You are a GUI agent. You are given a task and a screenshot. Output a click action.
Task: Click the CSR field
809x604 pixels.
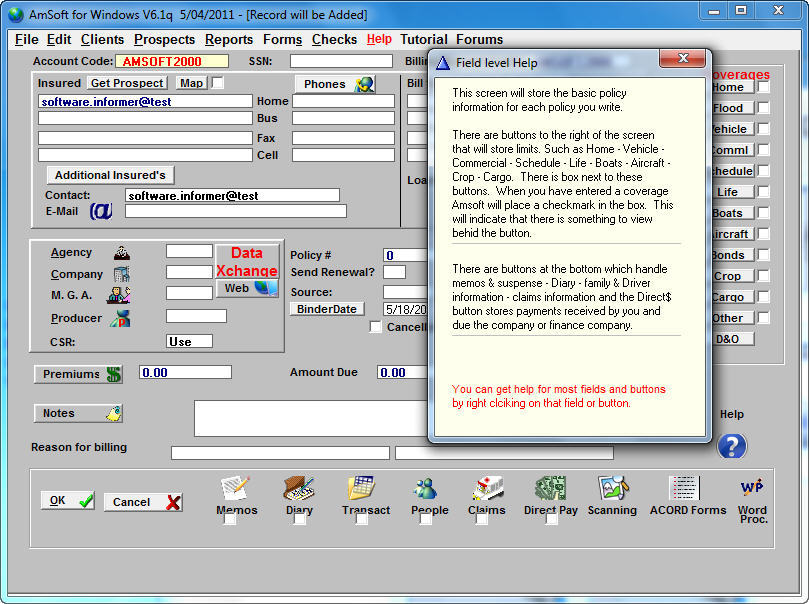coord(189,341)
